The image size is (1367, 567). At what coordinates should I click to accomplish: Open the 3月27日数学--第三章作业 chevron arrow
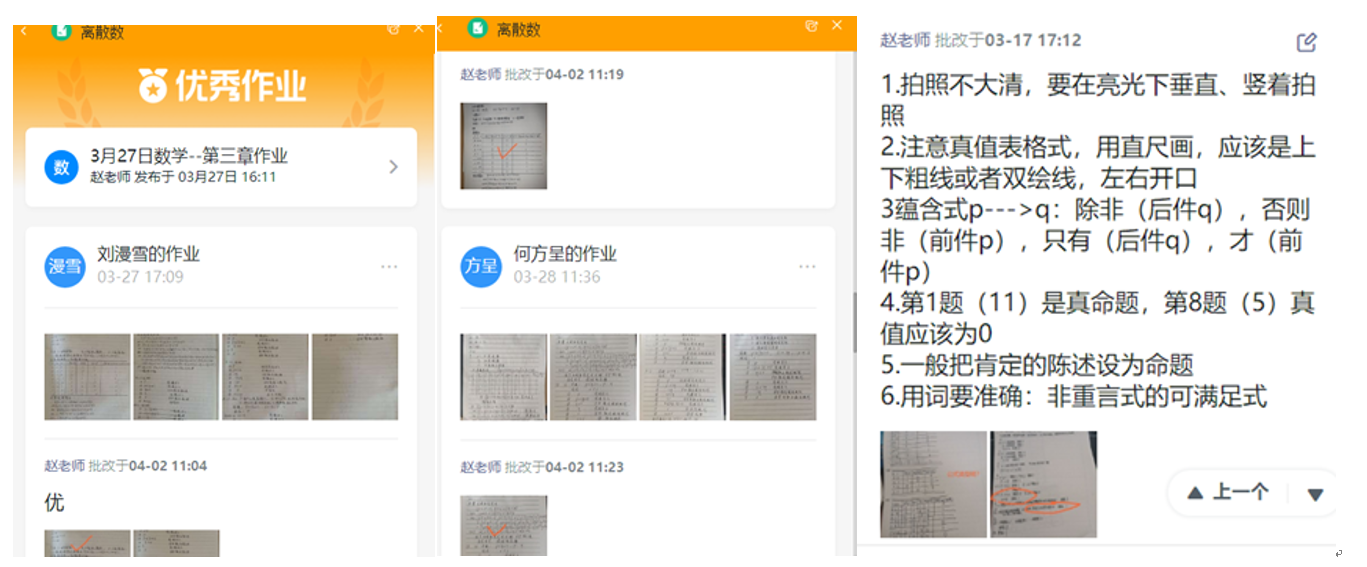393,167
